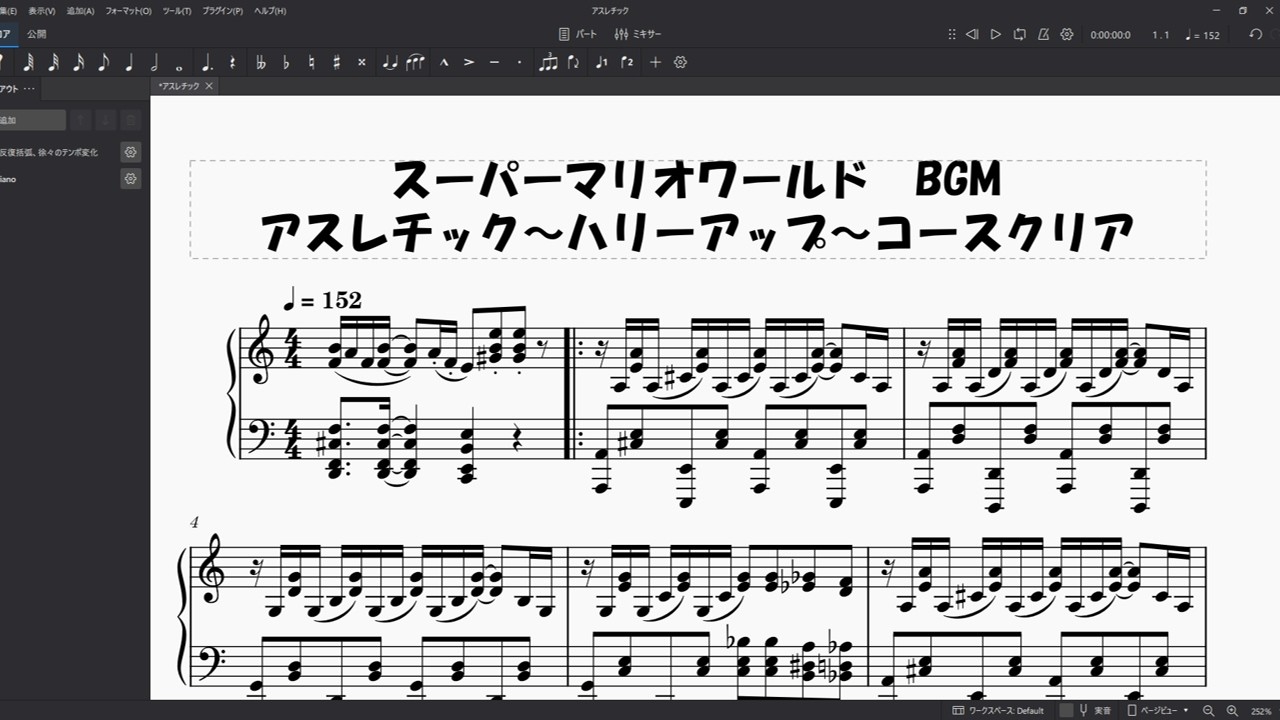This screenshot has height=720, width=1280.
Task: Toggle rest input
Action: tap(232, 62)
